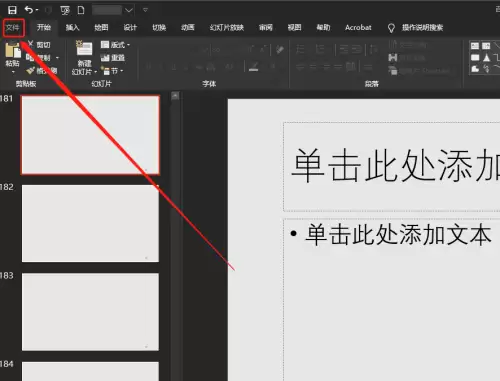Click the format painter brush icon
The image size is (500, 381).
(x=31, y=70)
